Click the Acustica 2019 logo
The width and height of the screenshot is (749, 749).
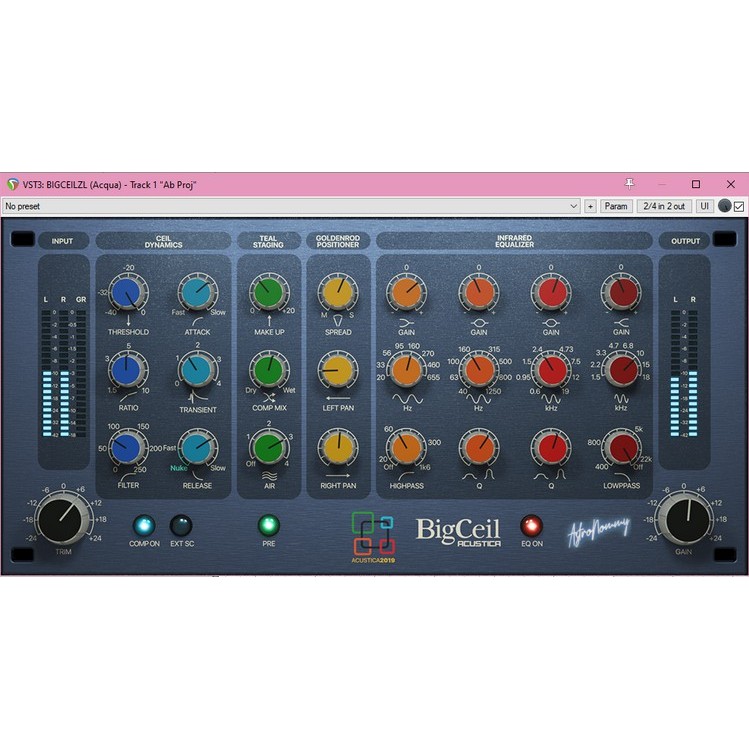373,537
